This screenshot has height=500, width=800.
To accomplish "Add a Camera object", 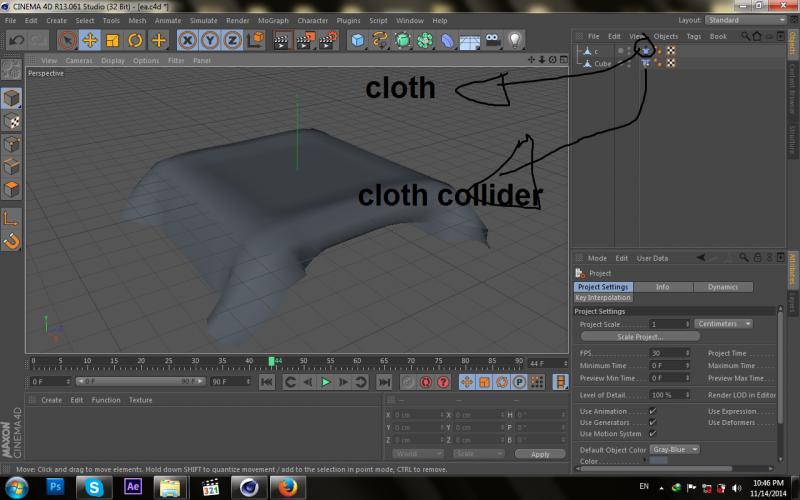I will pos(492,40).
